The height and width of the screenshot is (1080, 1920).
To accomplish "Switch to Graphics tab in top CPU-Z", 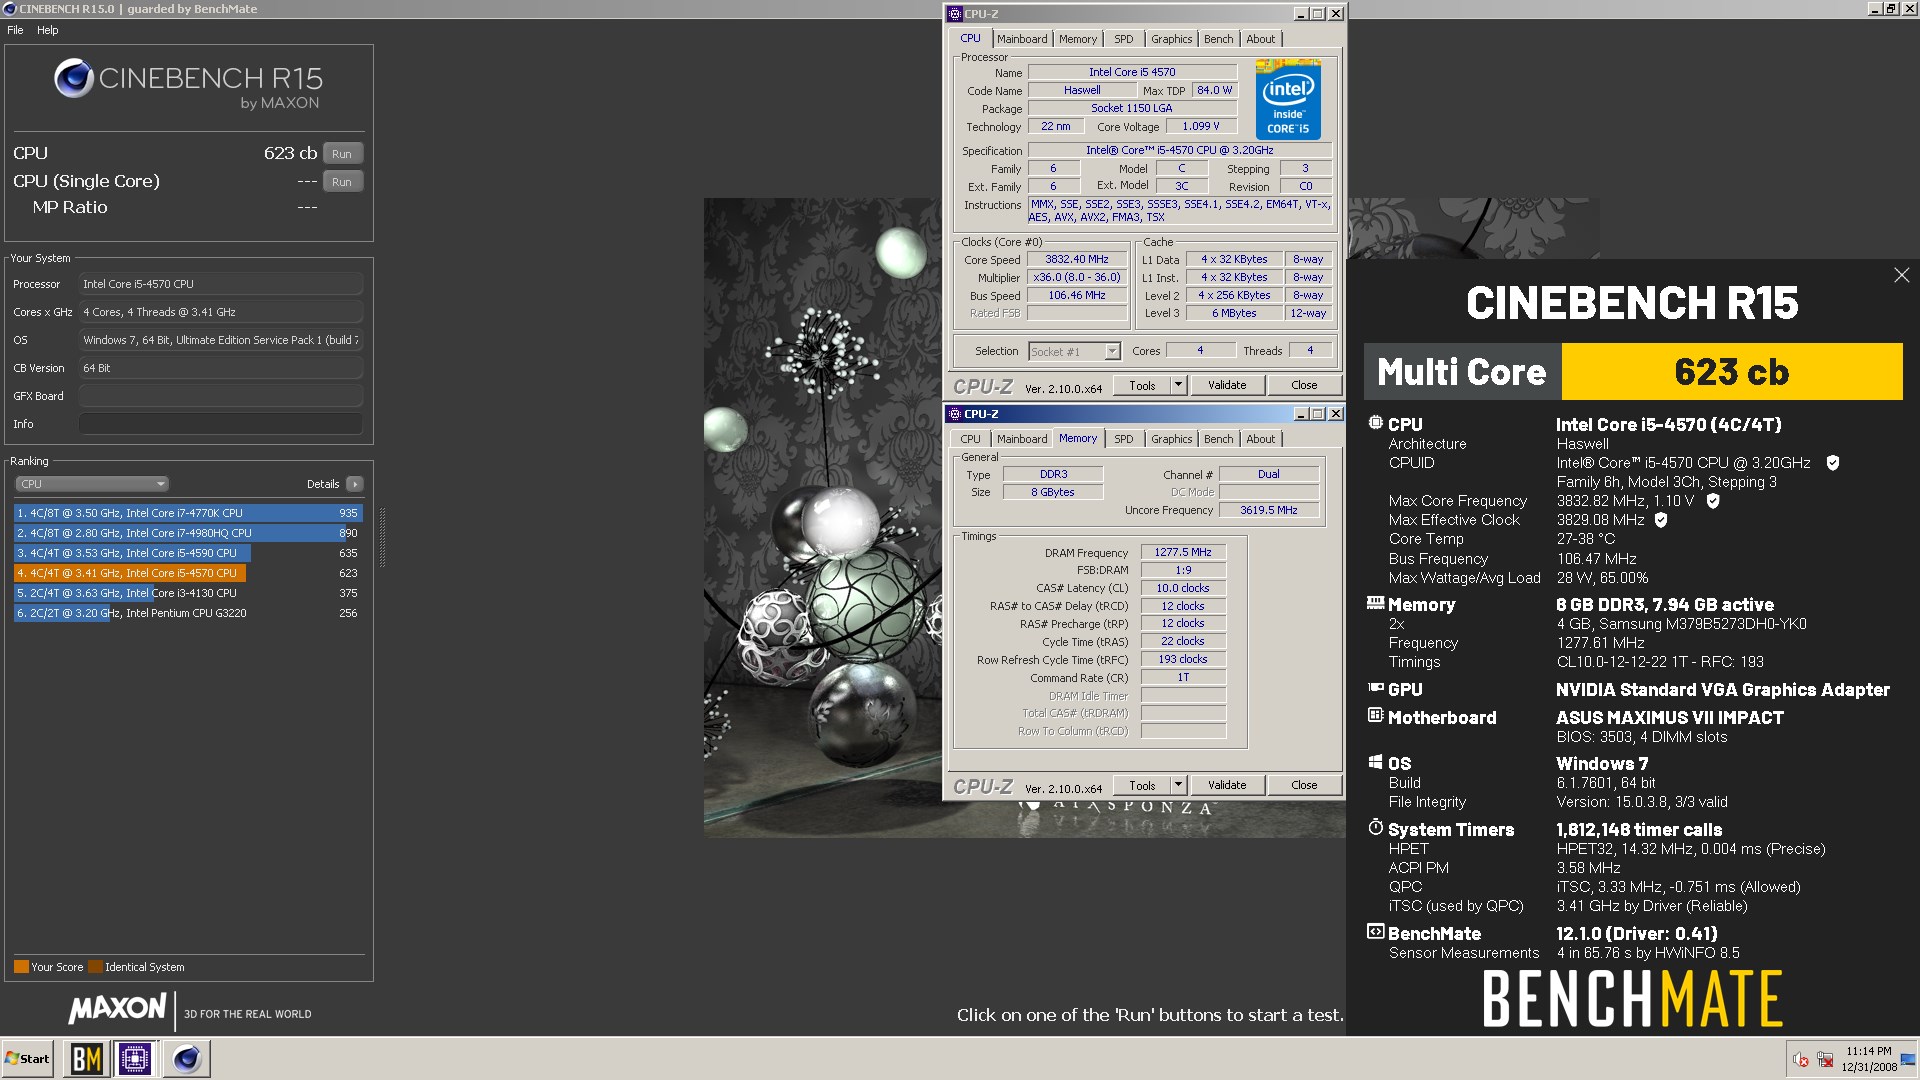I will point(1171,39).
